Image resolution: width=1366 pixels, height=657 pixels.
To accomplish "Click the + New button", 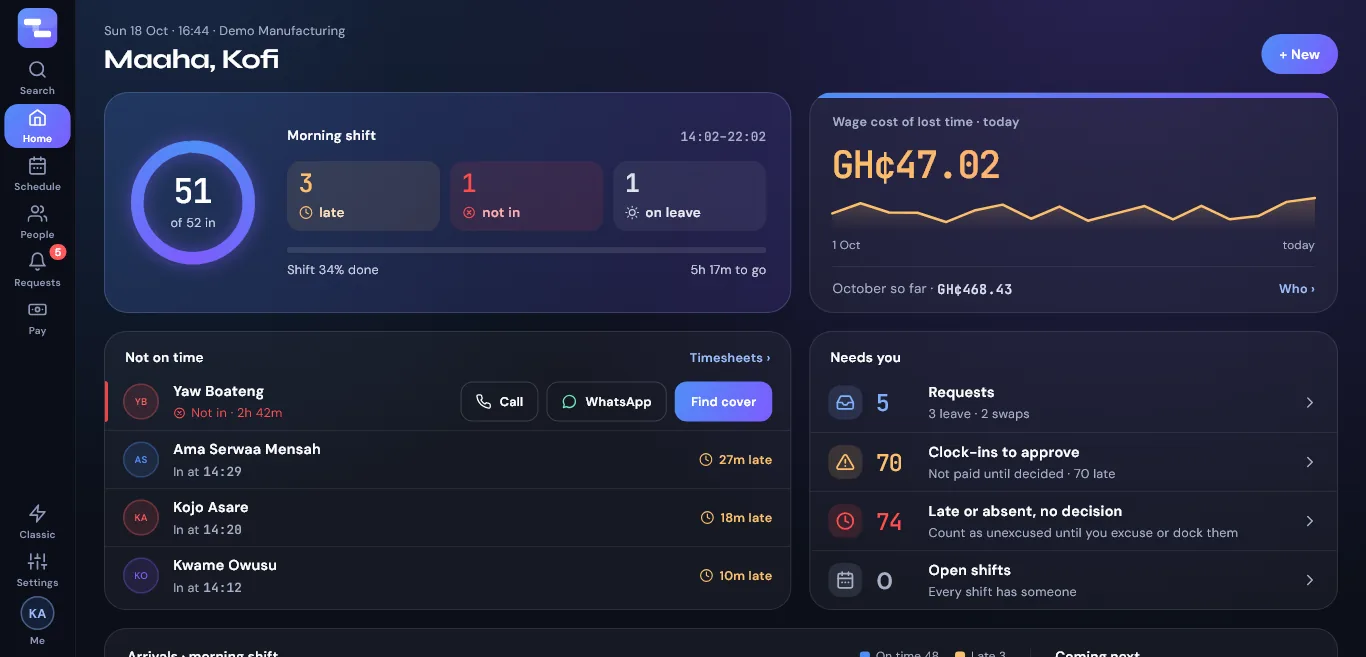I will (x=1299, y=54).
